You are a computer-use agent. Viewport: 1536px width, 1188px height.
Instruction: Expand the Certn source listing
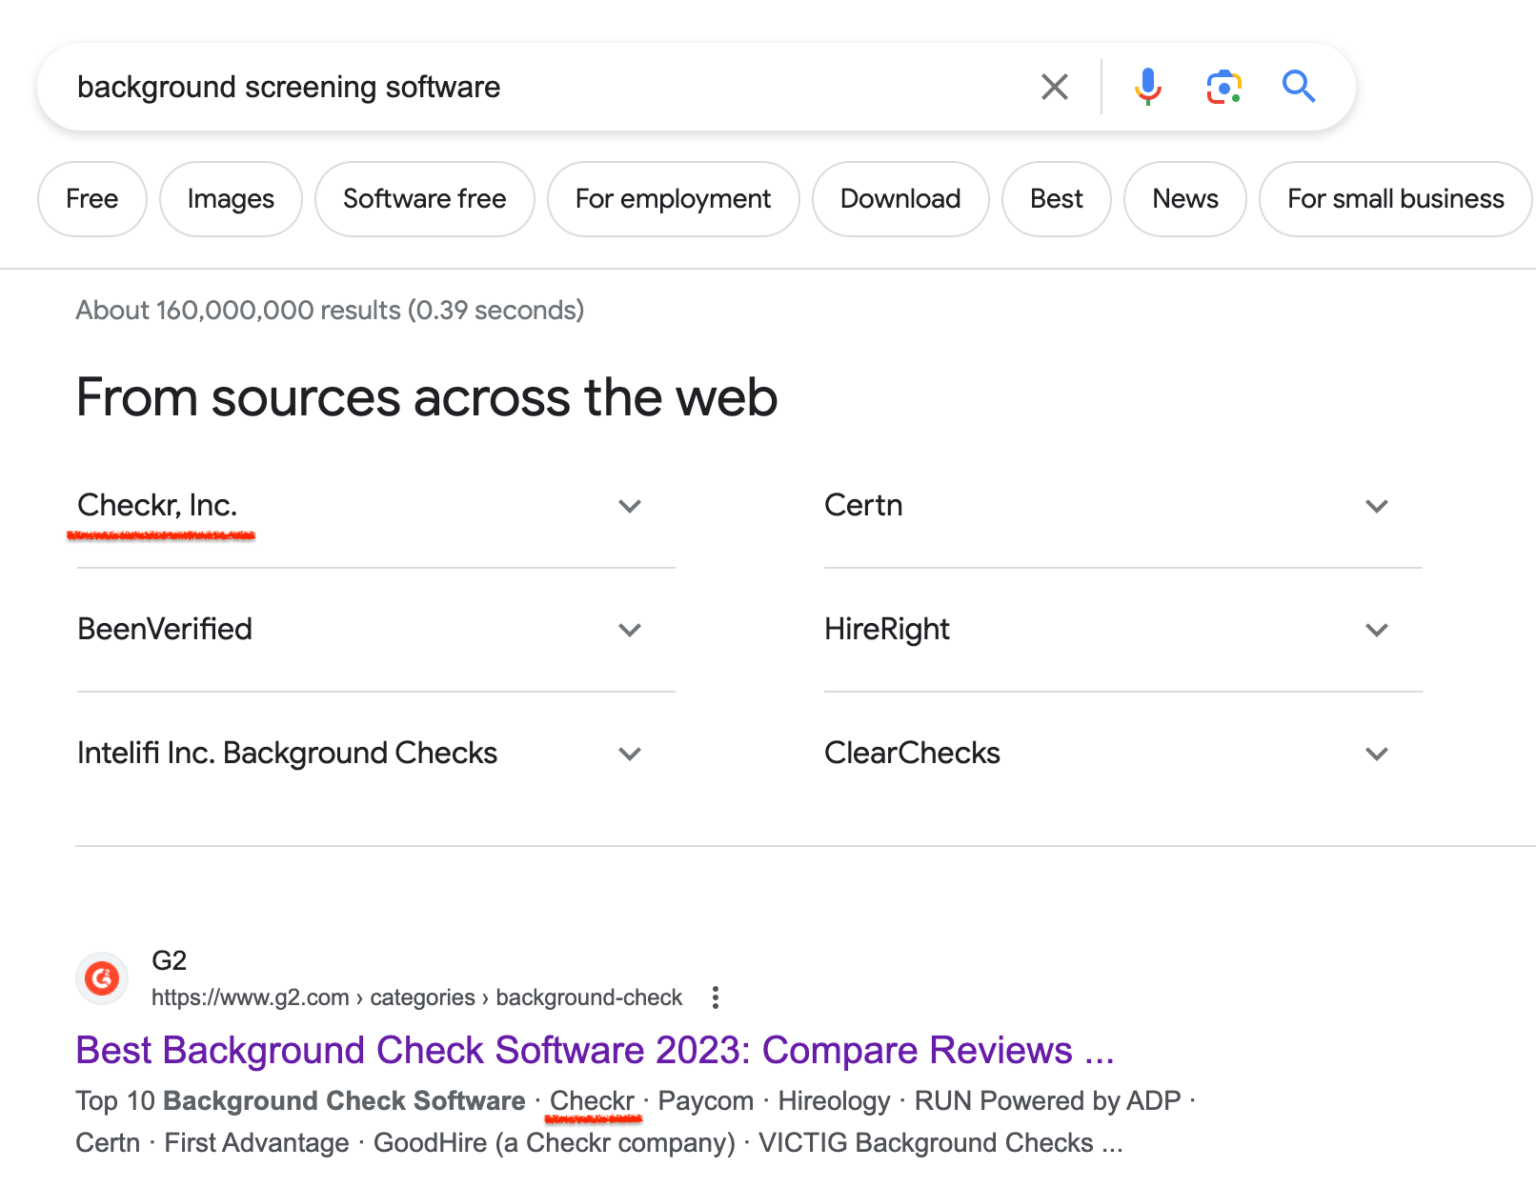point(1376,506)
